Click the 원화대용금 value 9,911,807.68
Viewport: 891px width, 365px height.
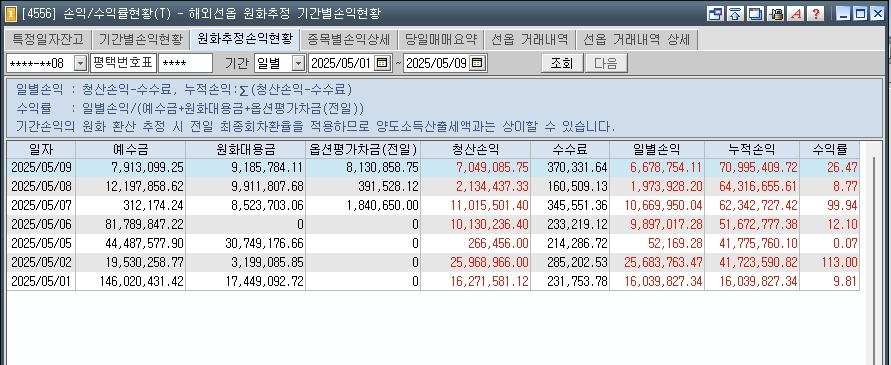tap(268, 186)
